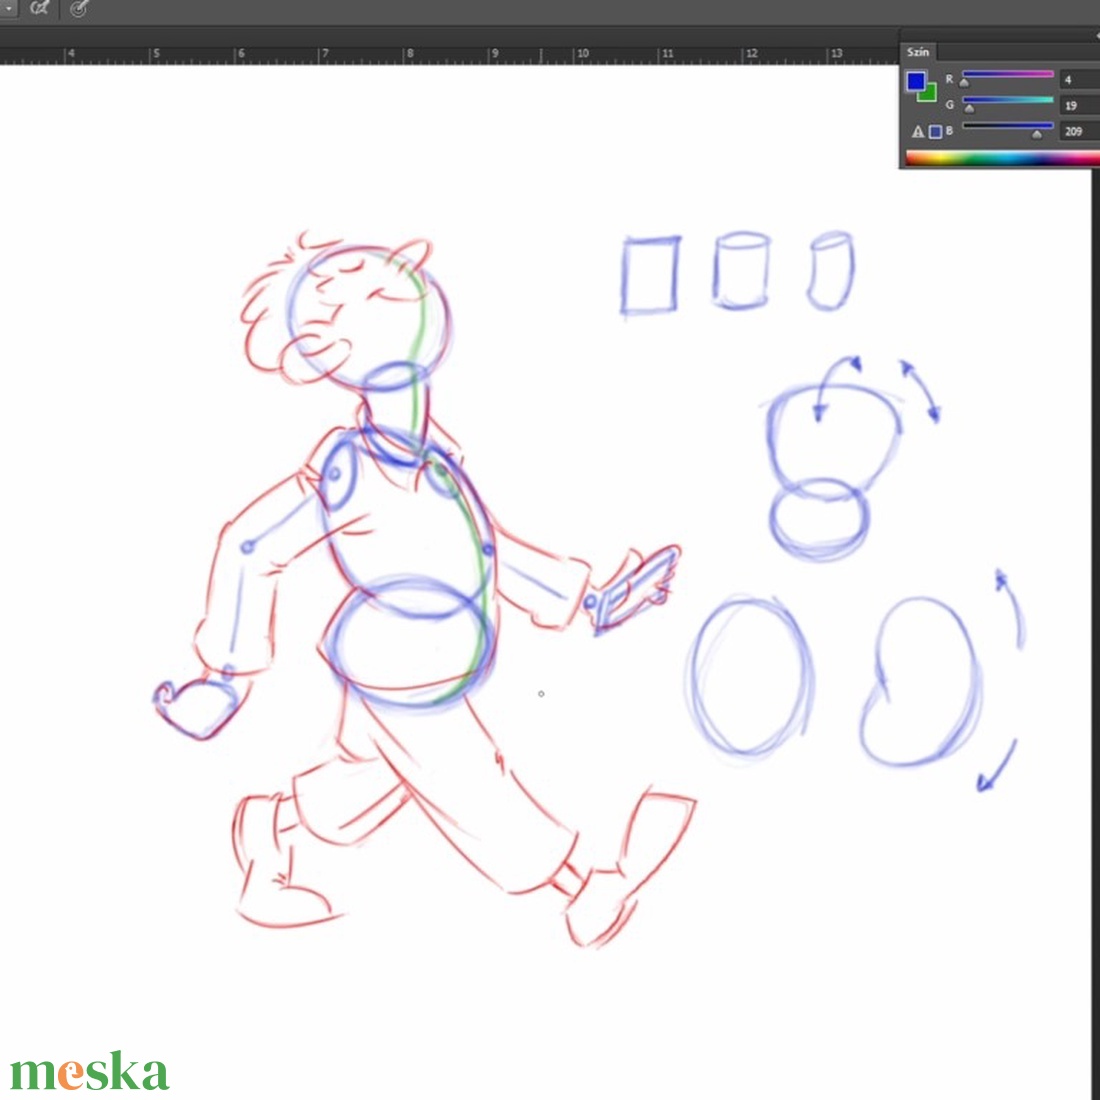Collapse the panel dock with the top arrows
The image size is (1100, 1100).
[x=1096, y=36]
